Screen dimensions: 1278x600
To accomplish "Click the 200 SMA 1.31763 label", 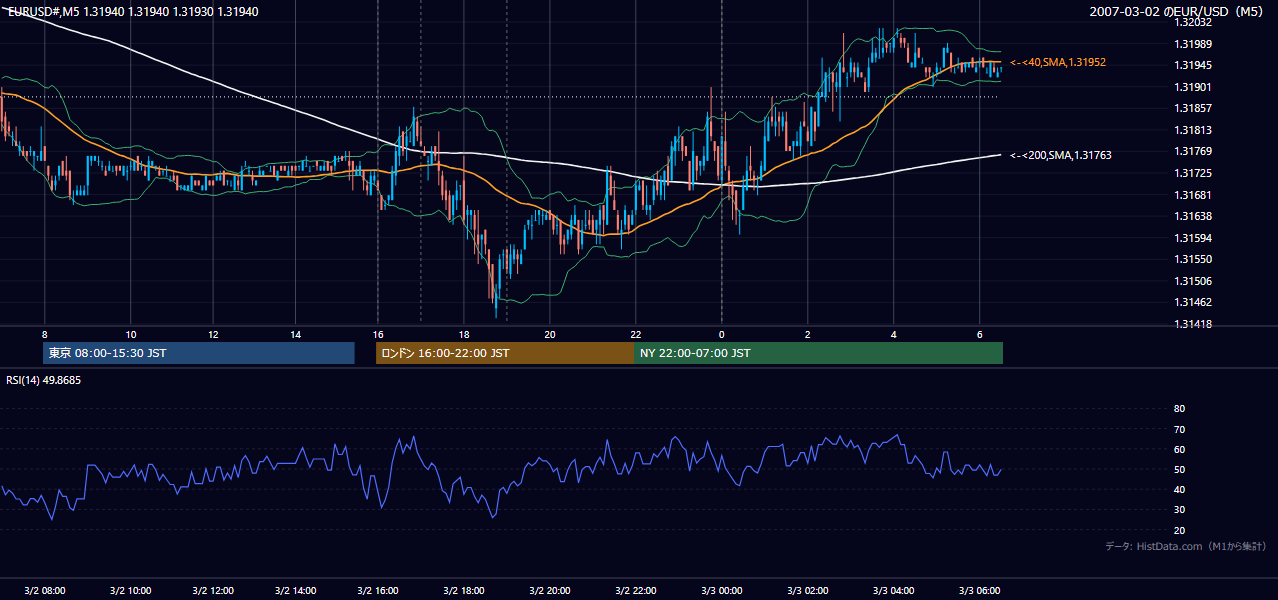I will click(1061, 155).
